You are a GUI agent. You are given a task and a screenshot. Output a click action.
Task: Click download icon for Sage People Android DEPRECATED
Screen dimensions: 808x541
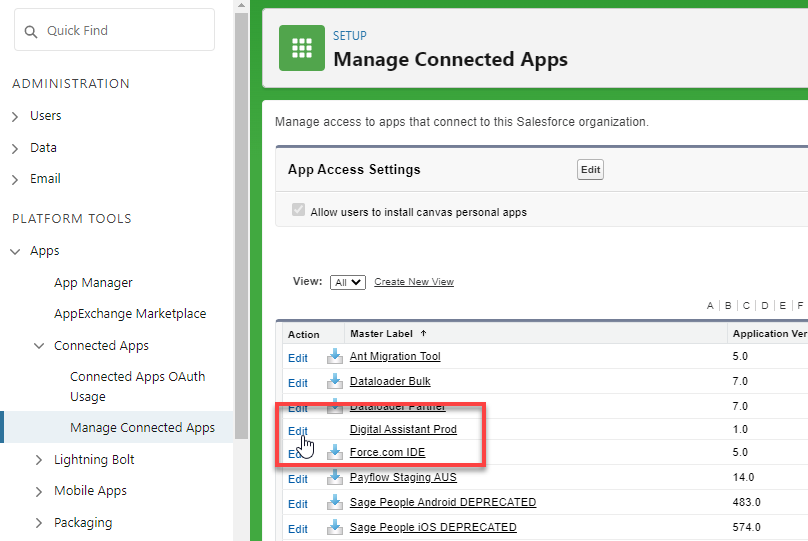point(334,503)
